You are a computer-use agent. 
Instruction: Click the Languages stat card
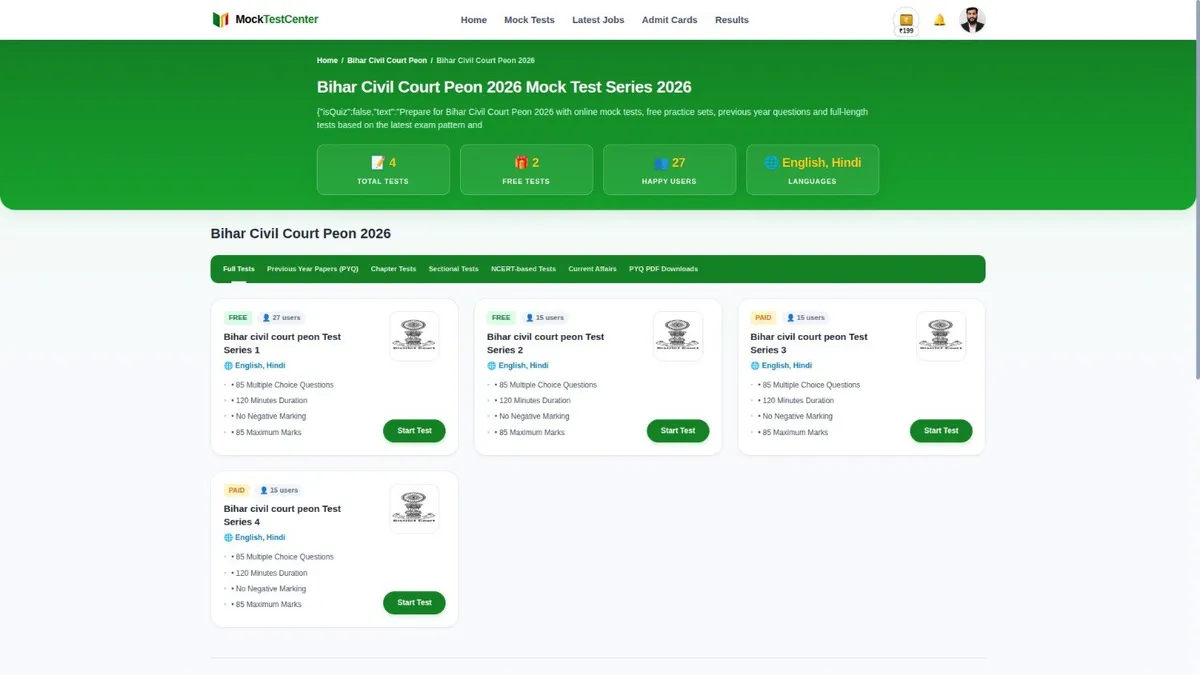[812, 170]
